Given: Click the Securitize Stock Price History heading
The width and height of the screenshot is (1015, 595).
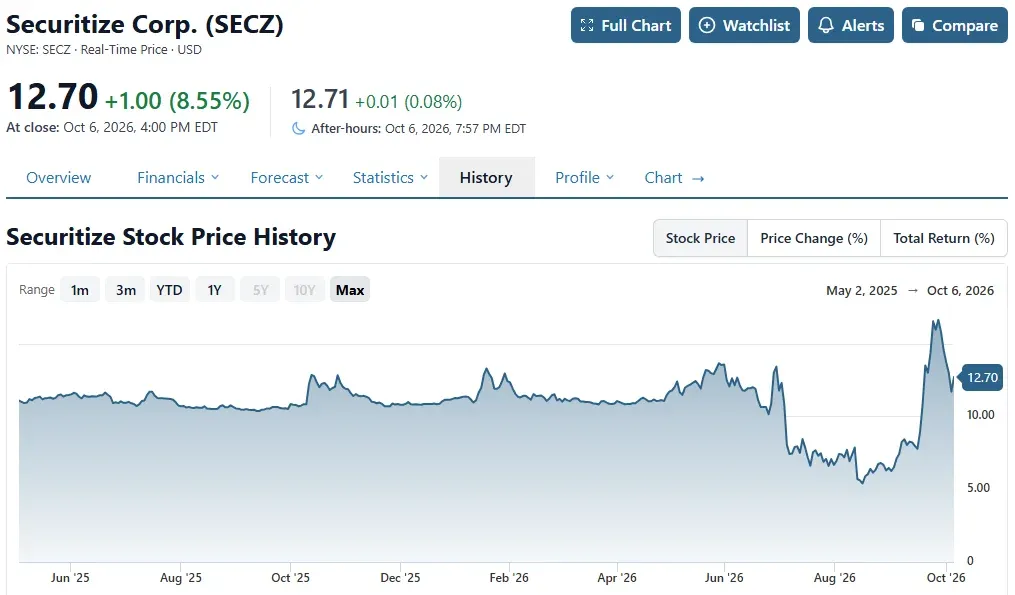Looking at the screenshot, I should coord(171,237).
